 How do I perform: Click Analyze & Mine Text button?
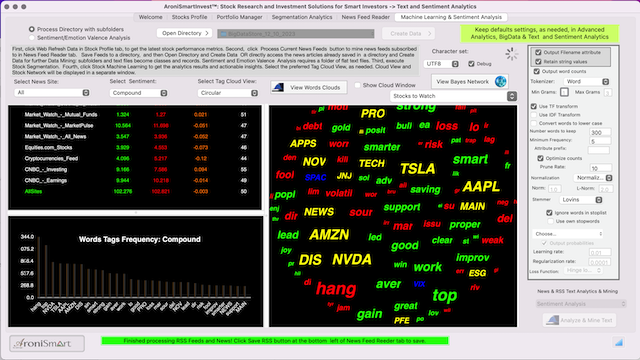click(579, 320)
